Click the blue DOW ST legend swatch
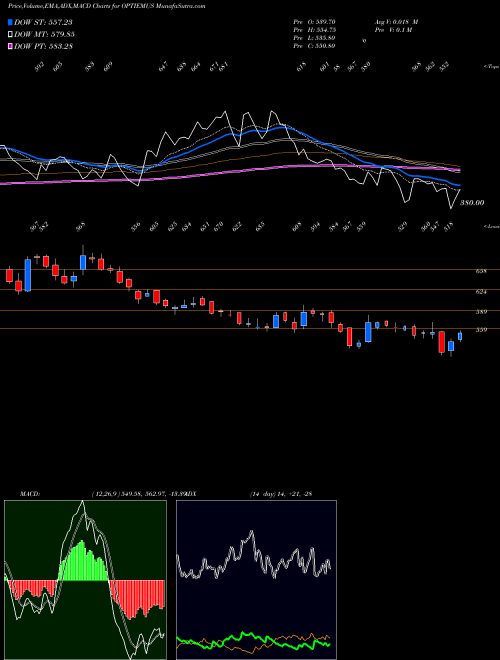This screenshot has width=500, height=660. tap(10, 22)
